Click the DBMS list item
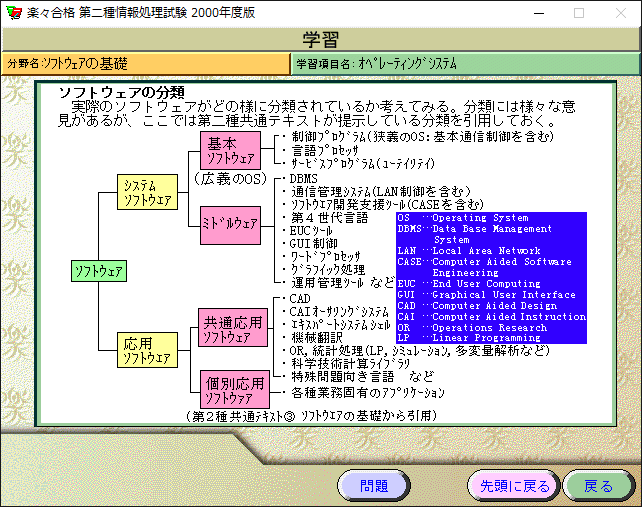 point(303,179)
